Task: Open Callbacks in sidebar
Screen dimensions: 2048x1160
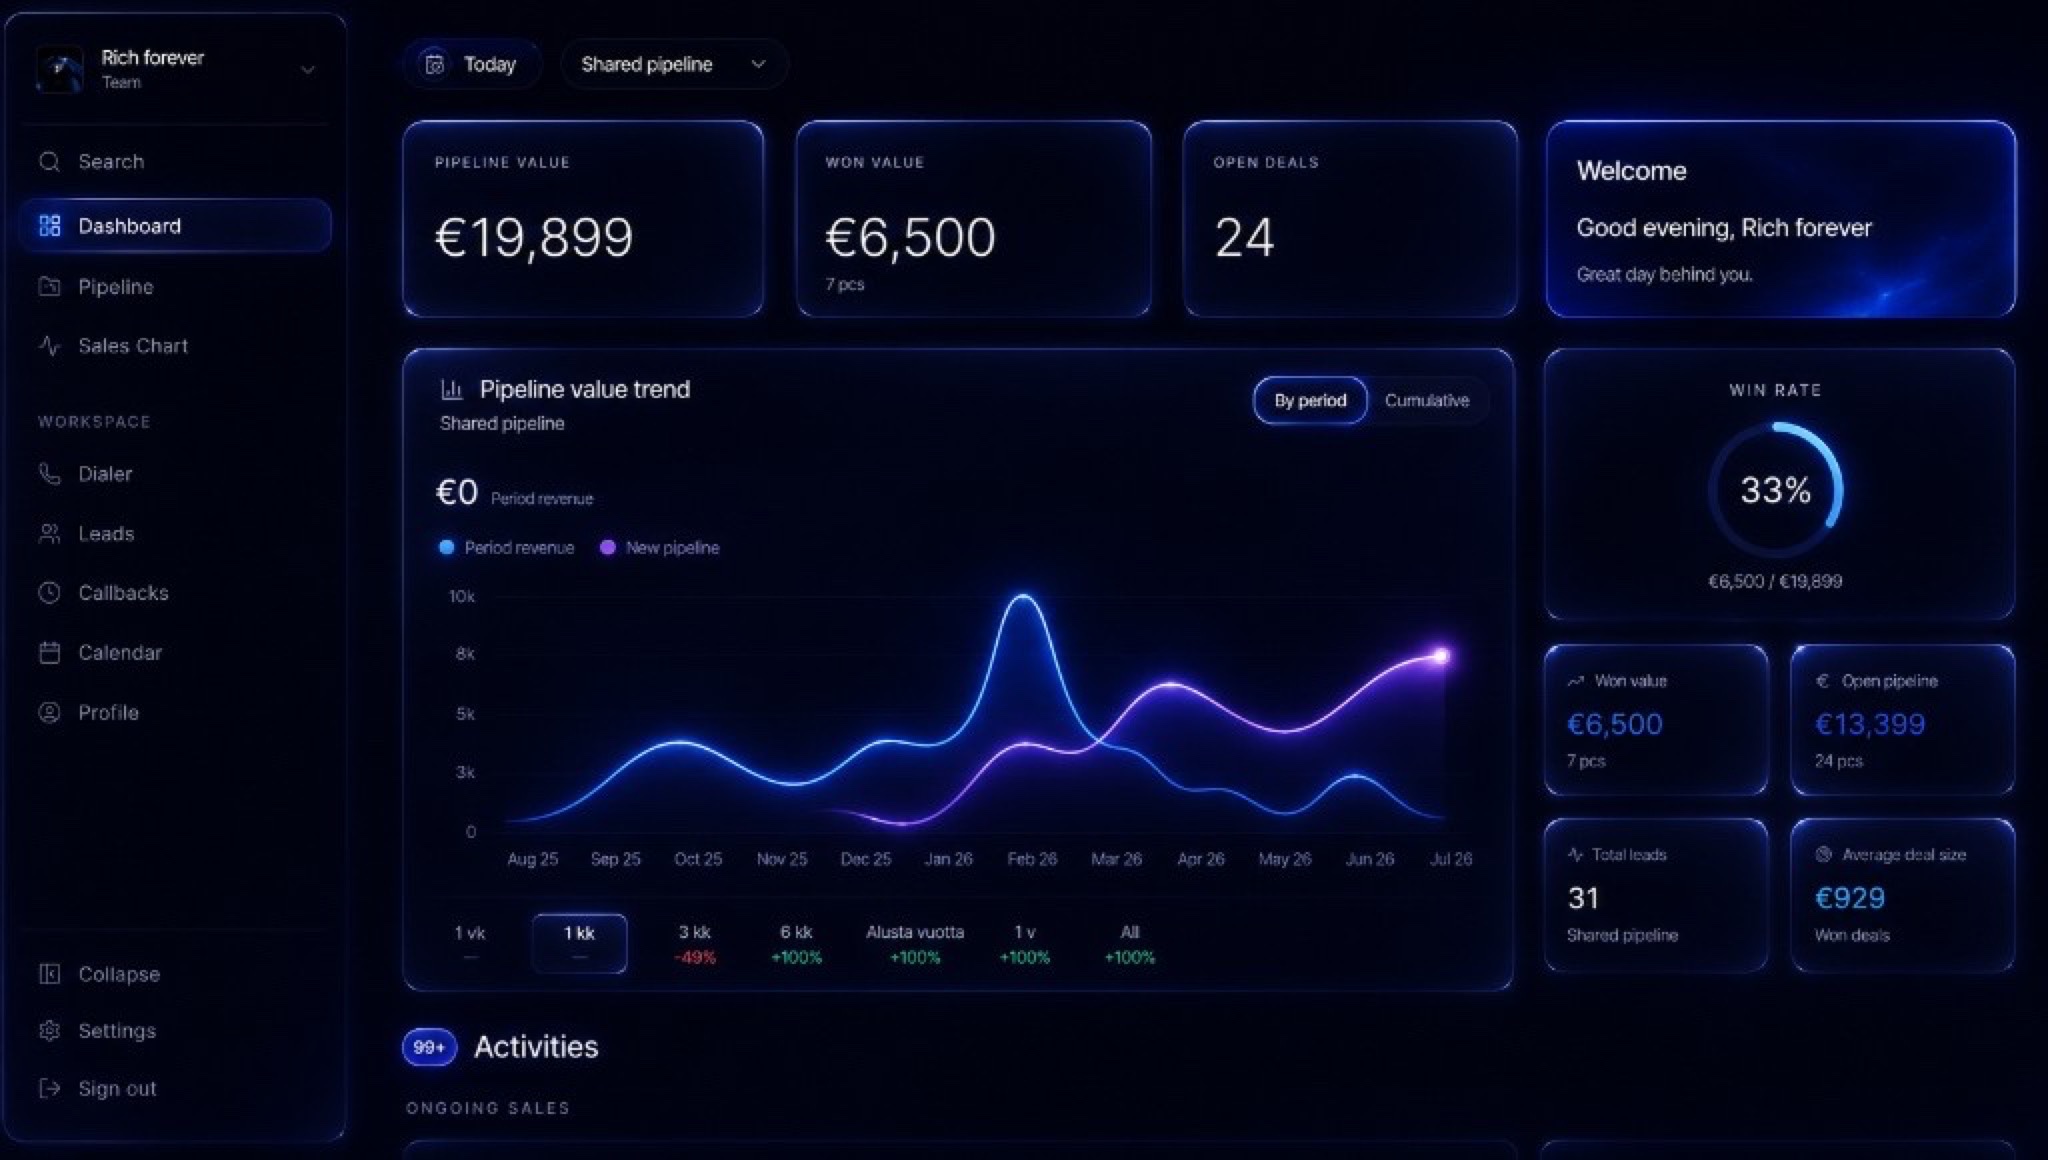Action: pyautogui.click(x=175, y=592)
